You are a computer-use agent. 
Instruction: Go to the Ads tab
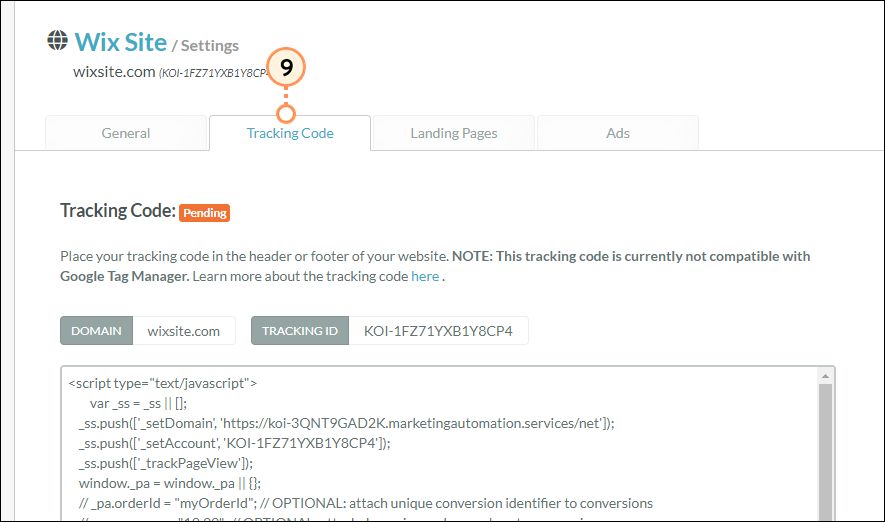click(x=618, y=133)
